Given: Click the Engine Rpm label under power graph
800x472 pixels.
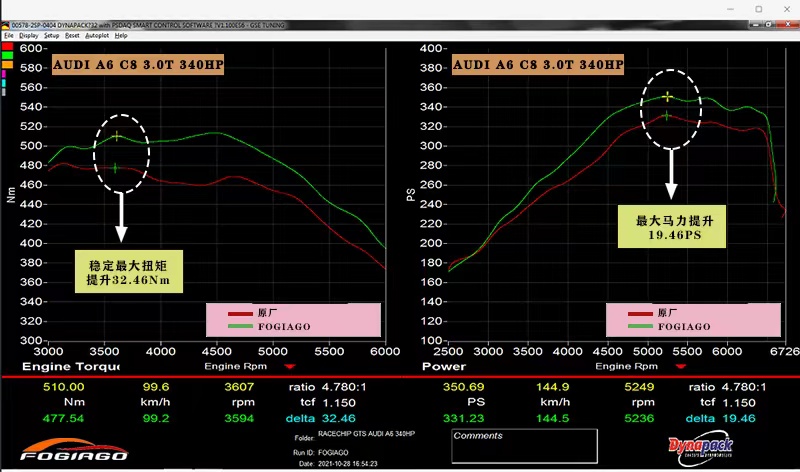Looking at the screenshot, I should click(626, 366).
